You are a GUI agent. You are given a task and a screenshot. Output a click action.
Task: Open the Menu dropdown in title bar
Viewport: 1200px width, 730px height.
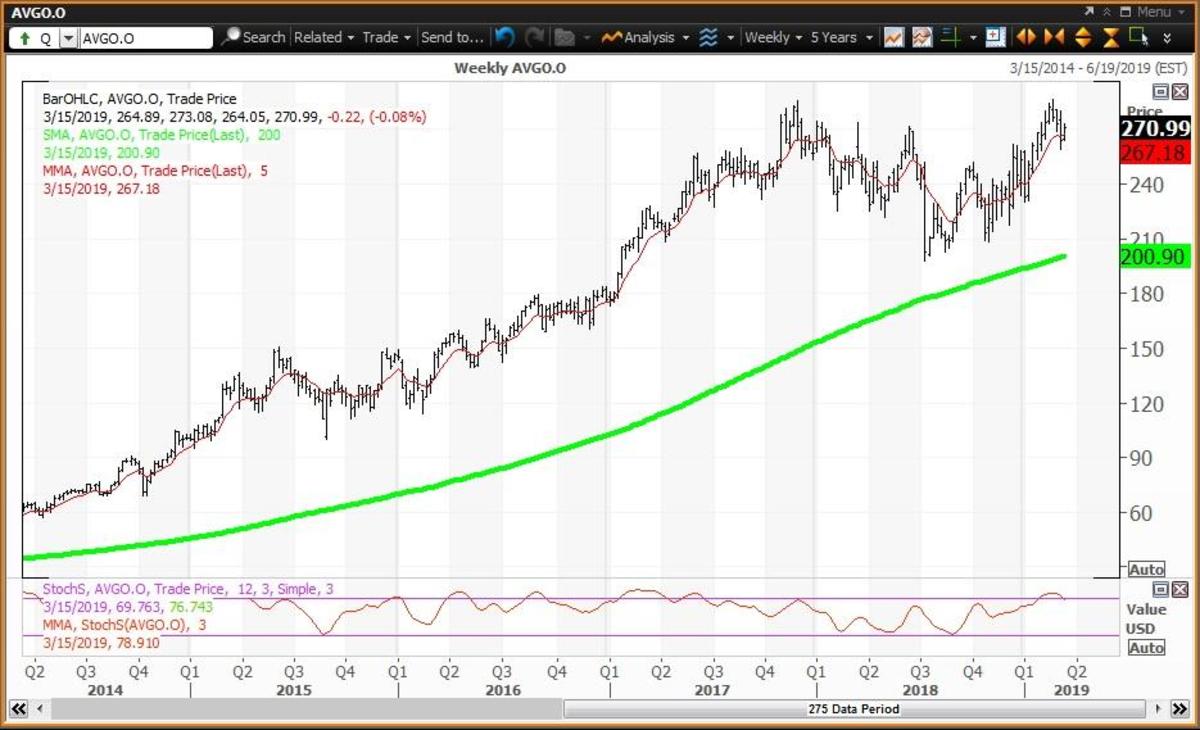click(1161, 11)
